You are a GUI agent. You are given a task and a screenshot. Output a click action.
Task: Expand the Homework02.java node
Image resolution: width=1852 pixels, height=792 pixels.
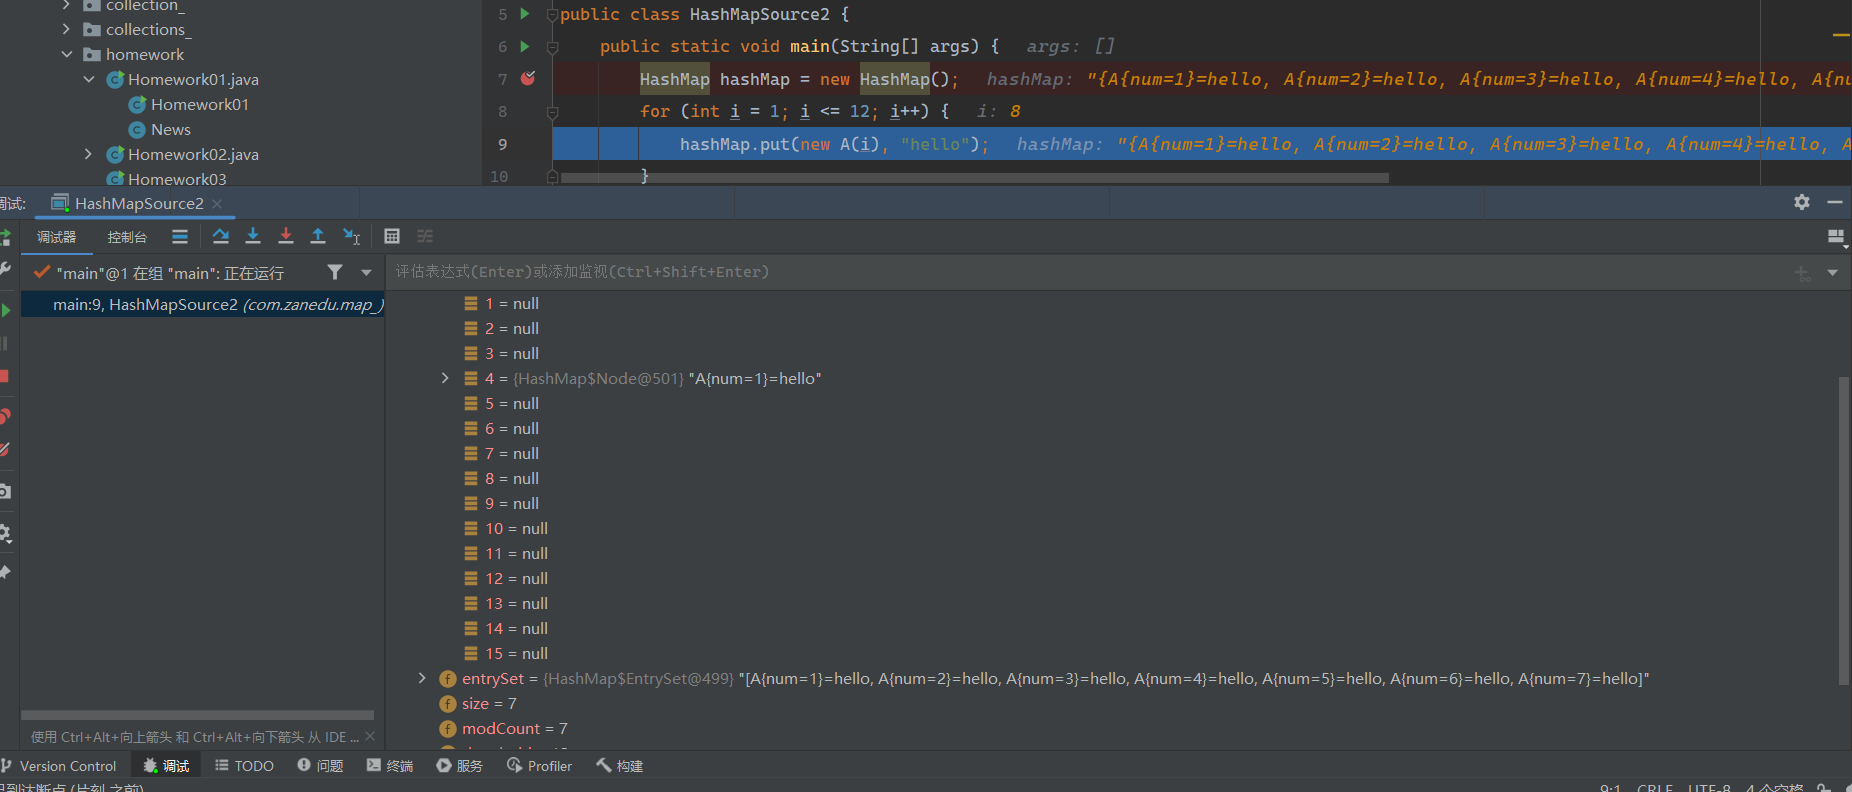click(x=89, y=154)
